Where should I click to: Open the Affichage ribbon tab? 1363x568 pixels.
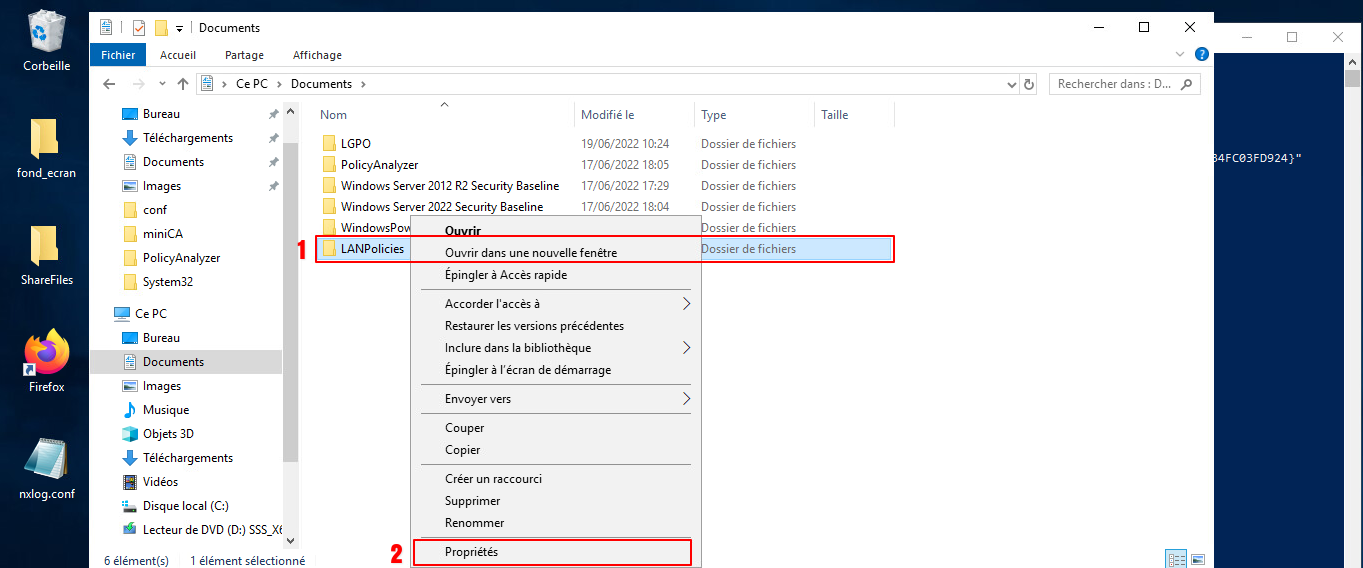click(x=317, y=55)
